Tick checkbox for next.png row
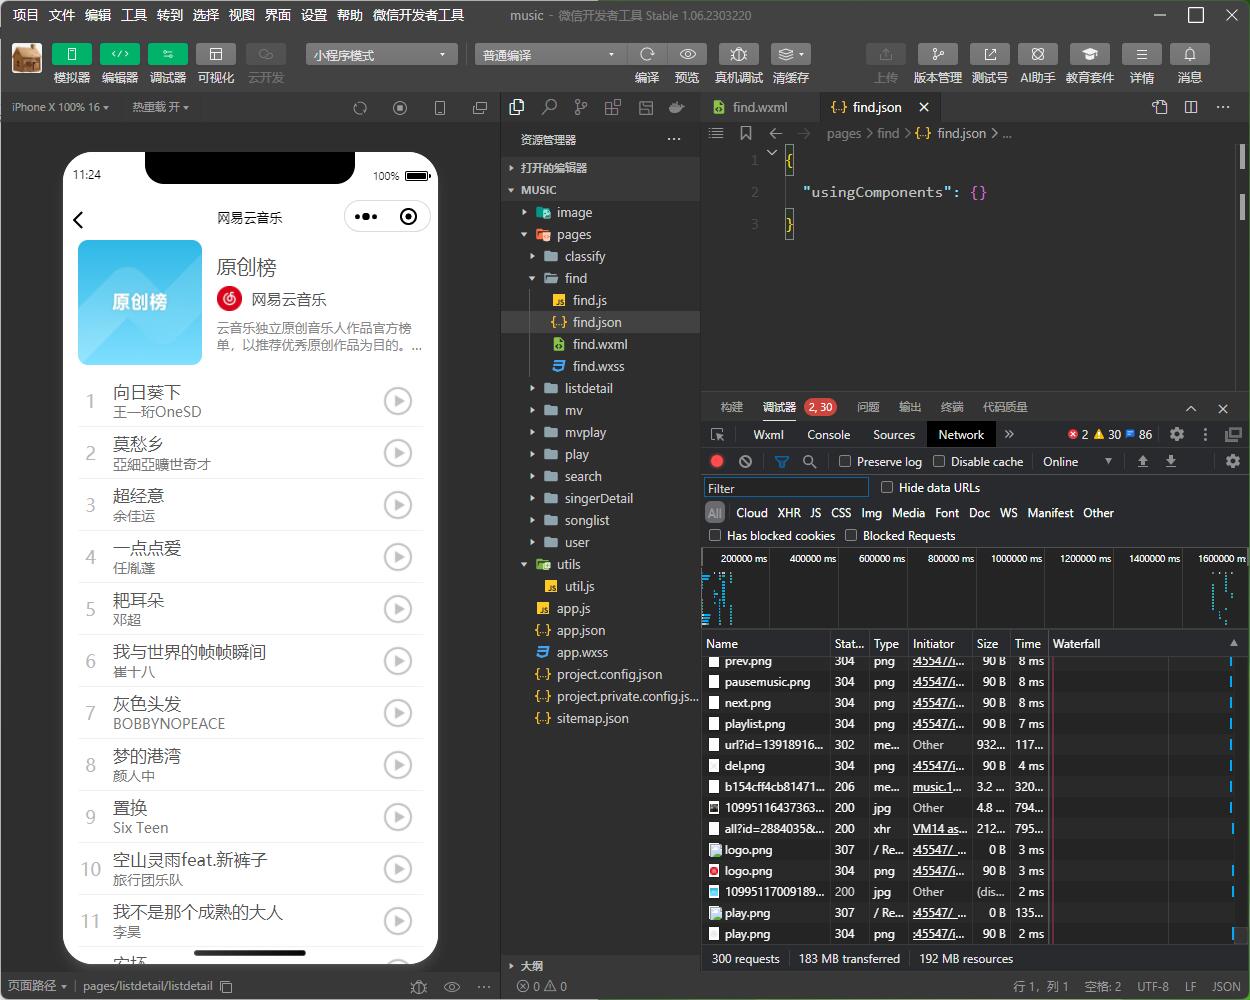Screen dimensions: 1250x1000 pos(714,703)
